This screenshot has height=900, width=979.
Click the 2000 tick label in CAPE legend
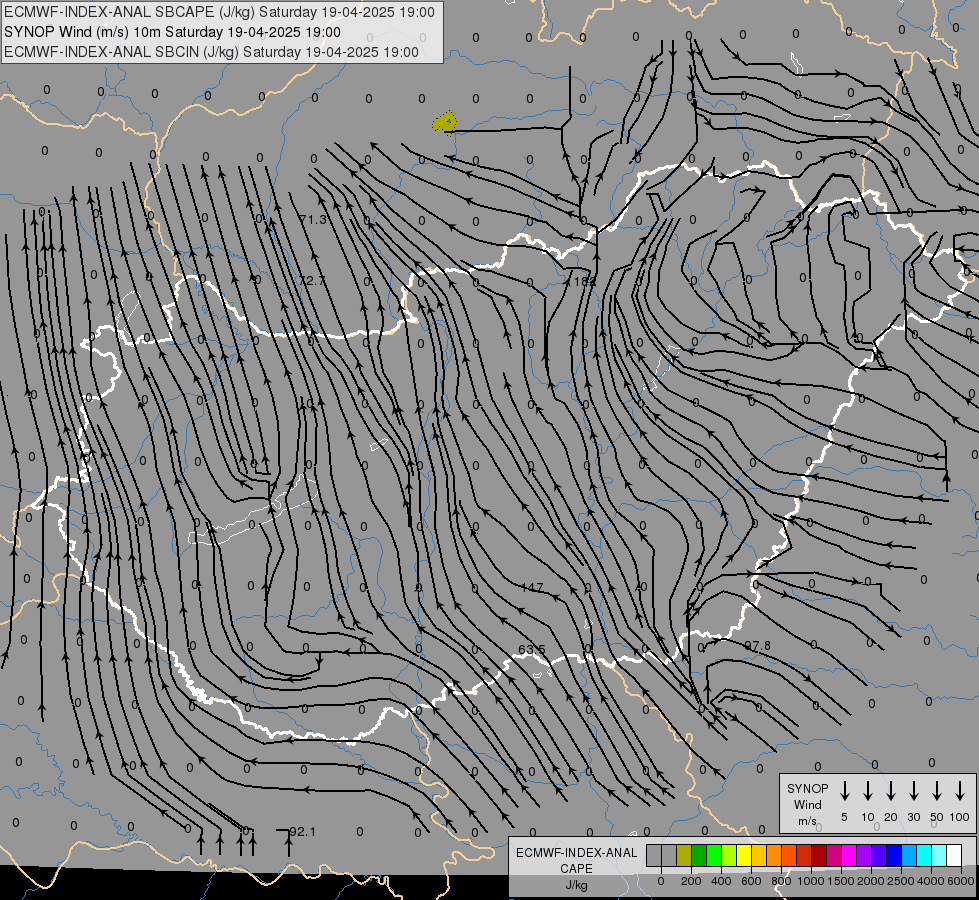(x=871, y=881)
